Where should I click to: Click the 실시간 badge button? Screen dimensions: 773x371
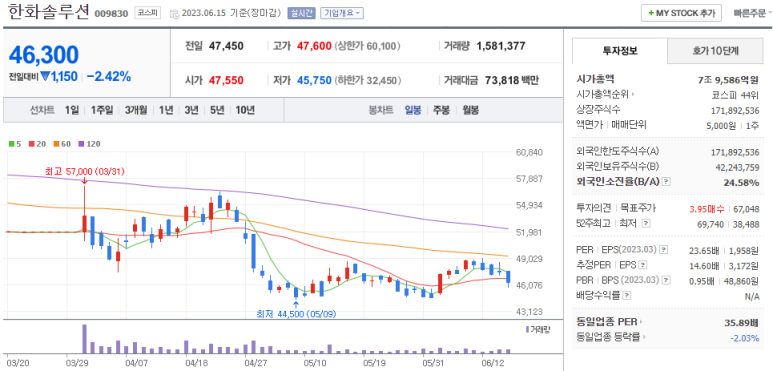coord(301,14)
